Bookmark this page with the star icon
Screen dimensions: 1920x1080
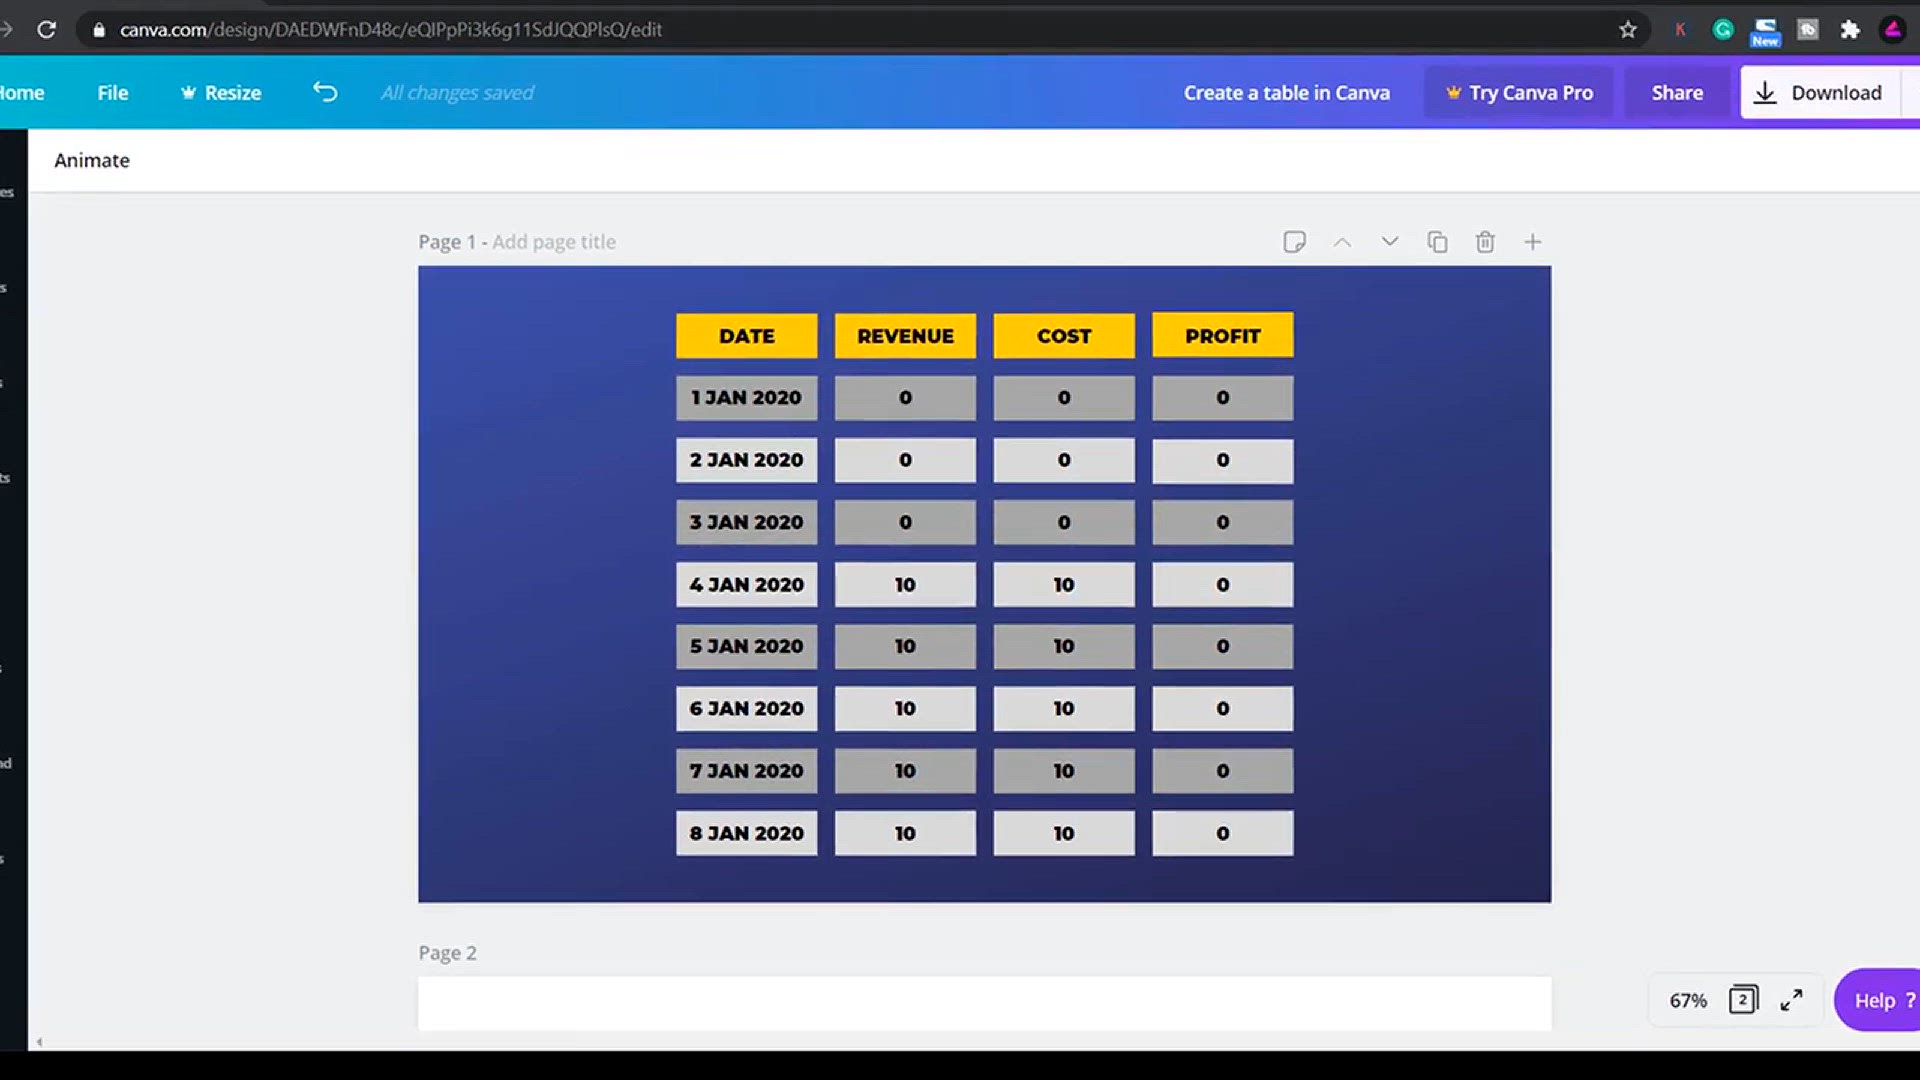coord(1628,30)
